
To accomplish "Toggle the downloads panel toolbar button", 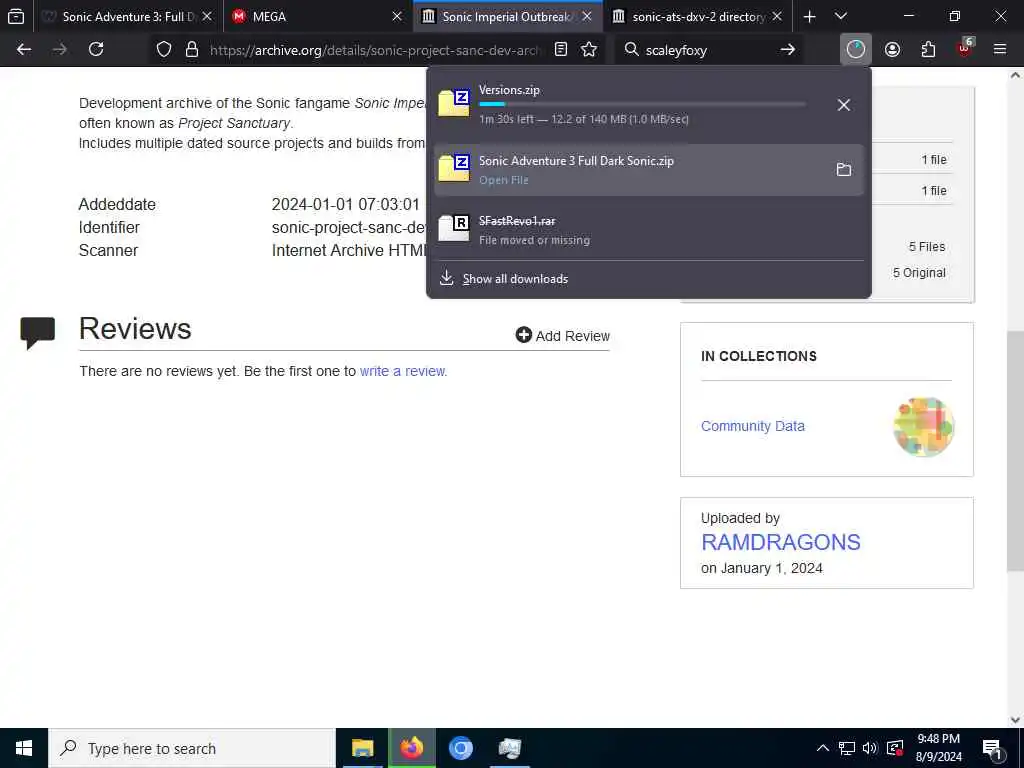I will pyautogui.click(x=856, y=50).
